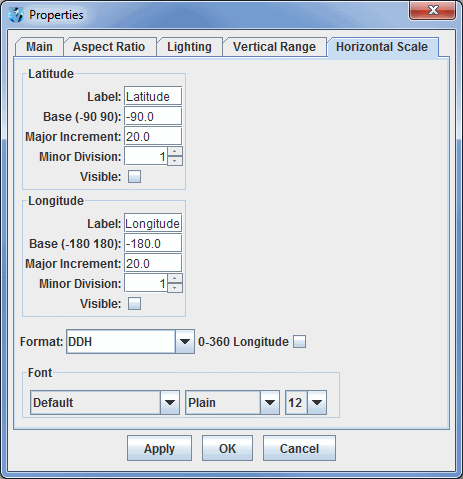Image resolution: width=463 pixels, height=479 pixels.
Task: Enable the Latitude Visible checkbox
Action: [x=135, y=177]
